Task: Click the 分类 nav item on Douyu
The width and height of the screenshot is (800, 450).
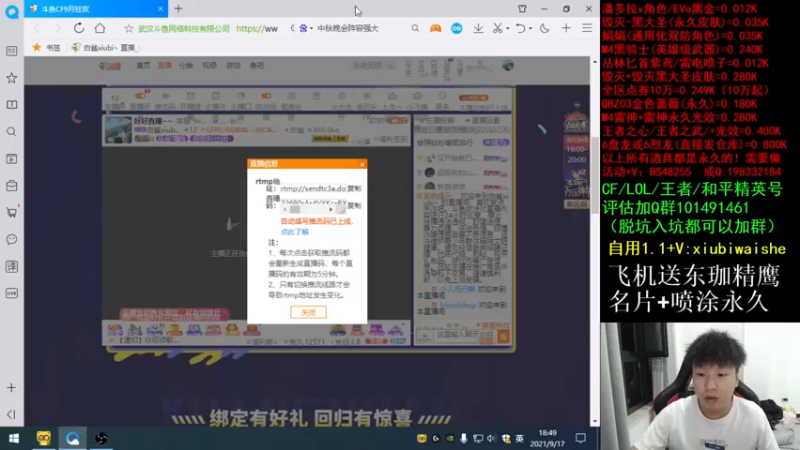Action: click(x=186, y=65)
